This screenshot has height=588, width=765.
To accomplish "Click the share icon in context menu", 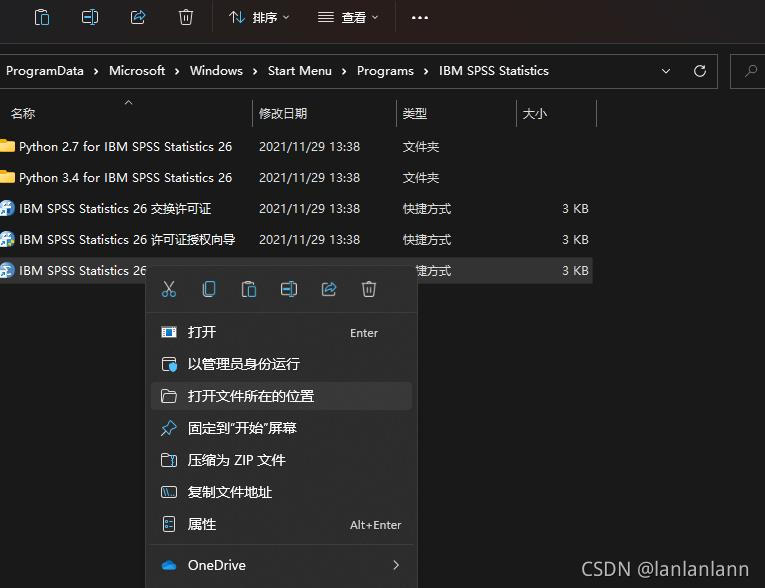I will 329,289.
